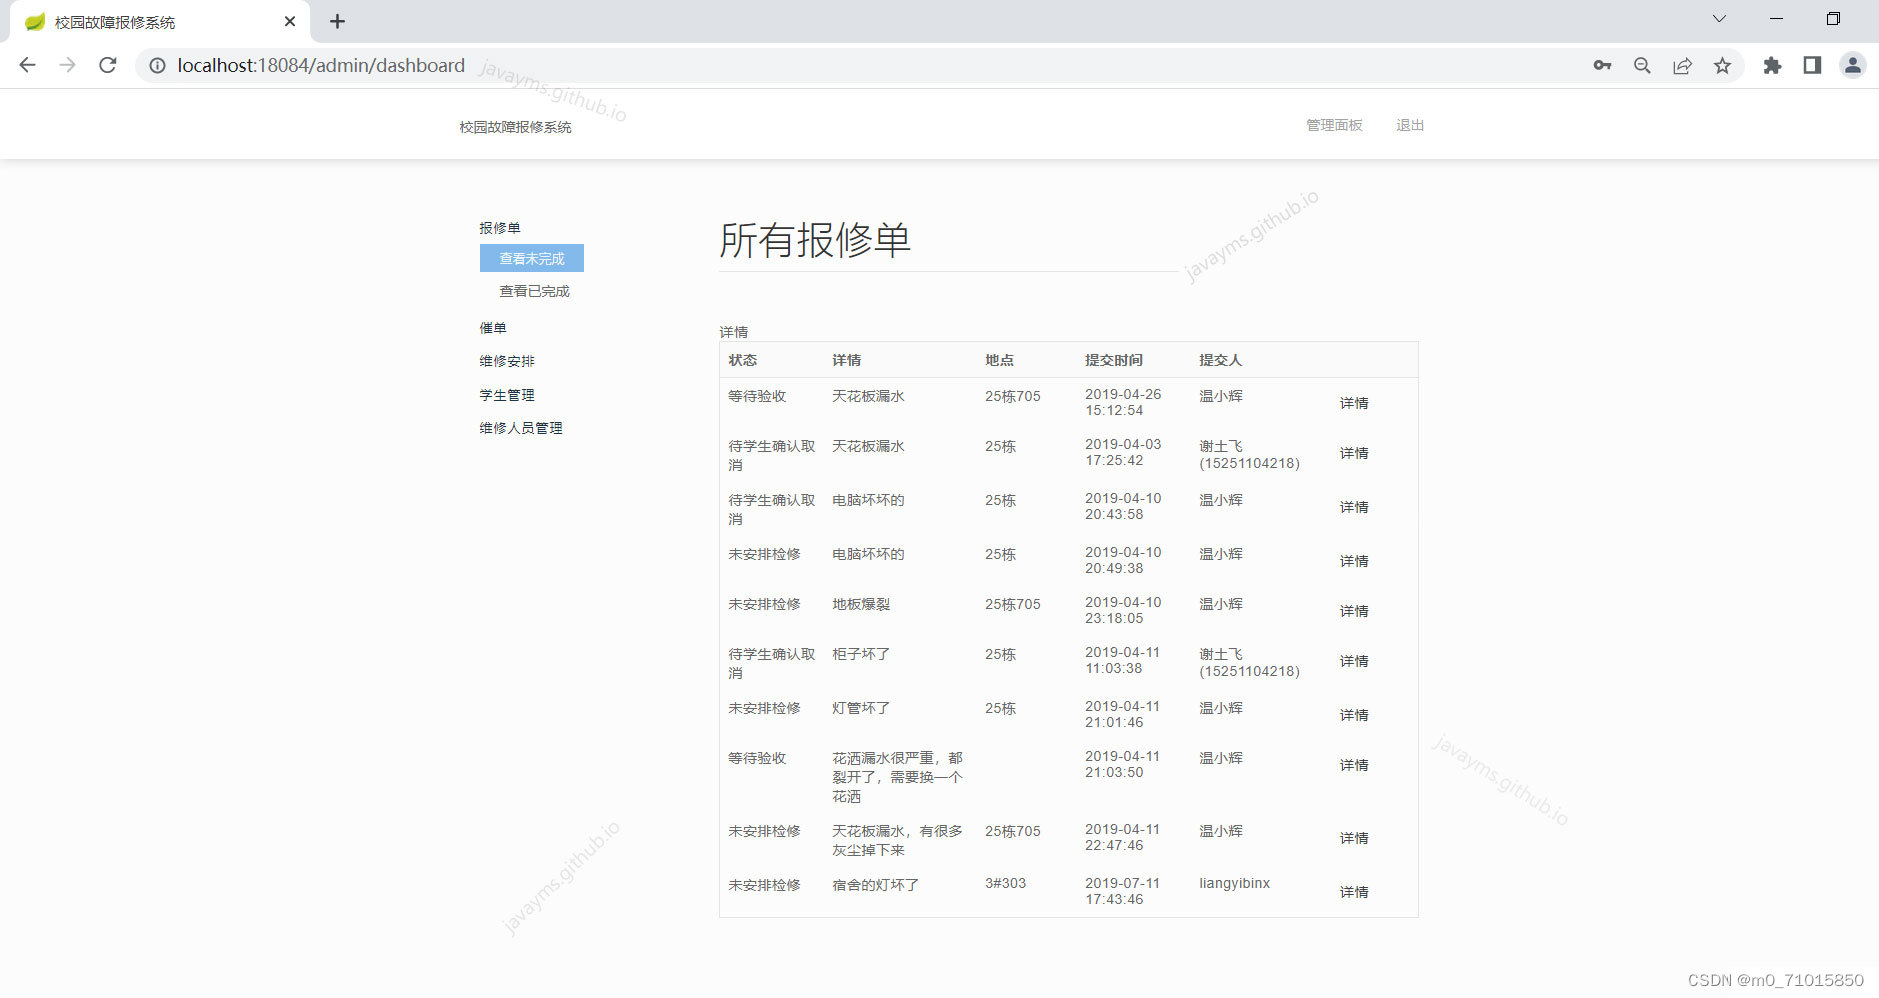
Task: Open 维修人员管理 in the sidebar
Action: tap(521, 428)
